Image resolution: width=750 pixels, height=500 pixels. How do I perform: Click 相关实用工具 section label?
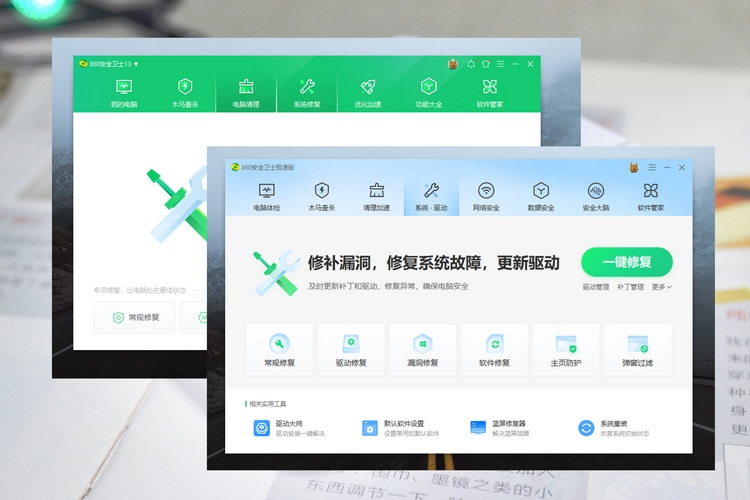266,404
